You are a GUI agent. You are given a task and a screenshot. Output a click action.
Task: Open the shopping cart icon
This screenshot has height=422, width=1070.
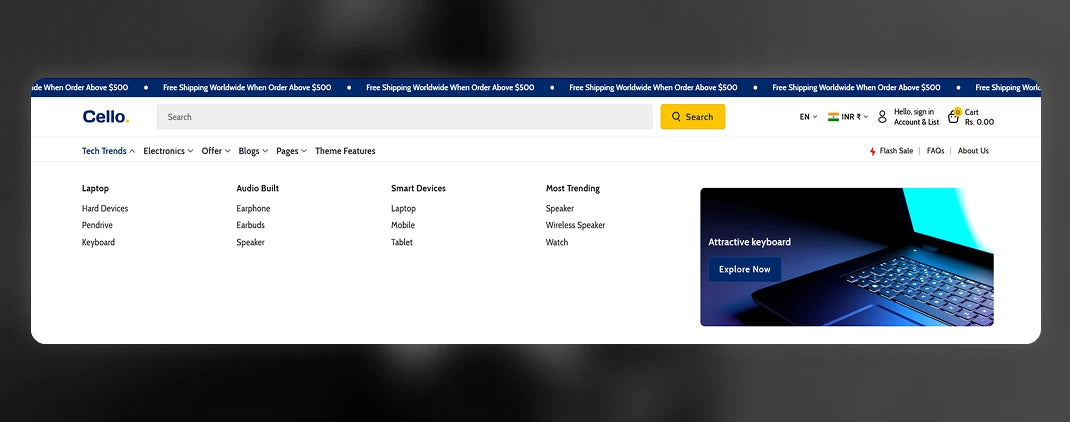tap(953, 117)
